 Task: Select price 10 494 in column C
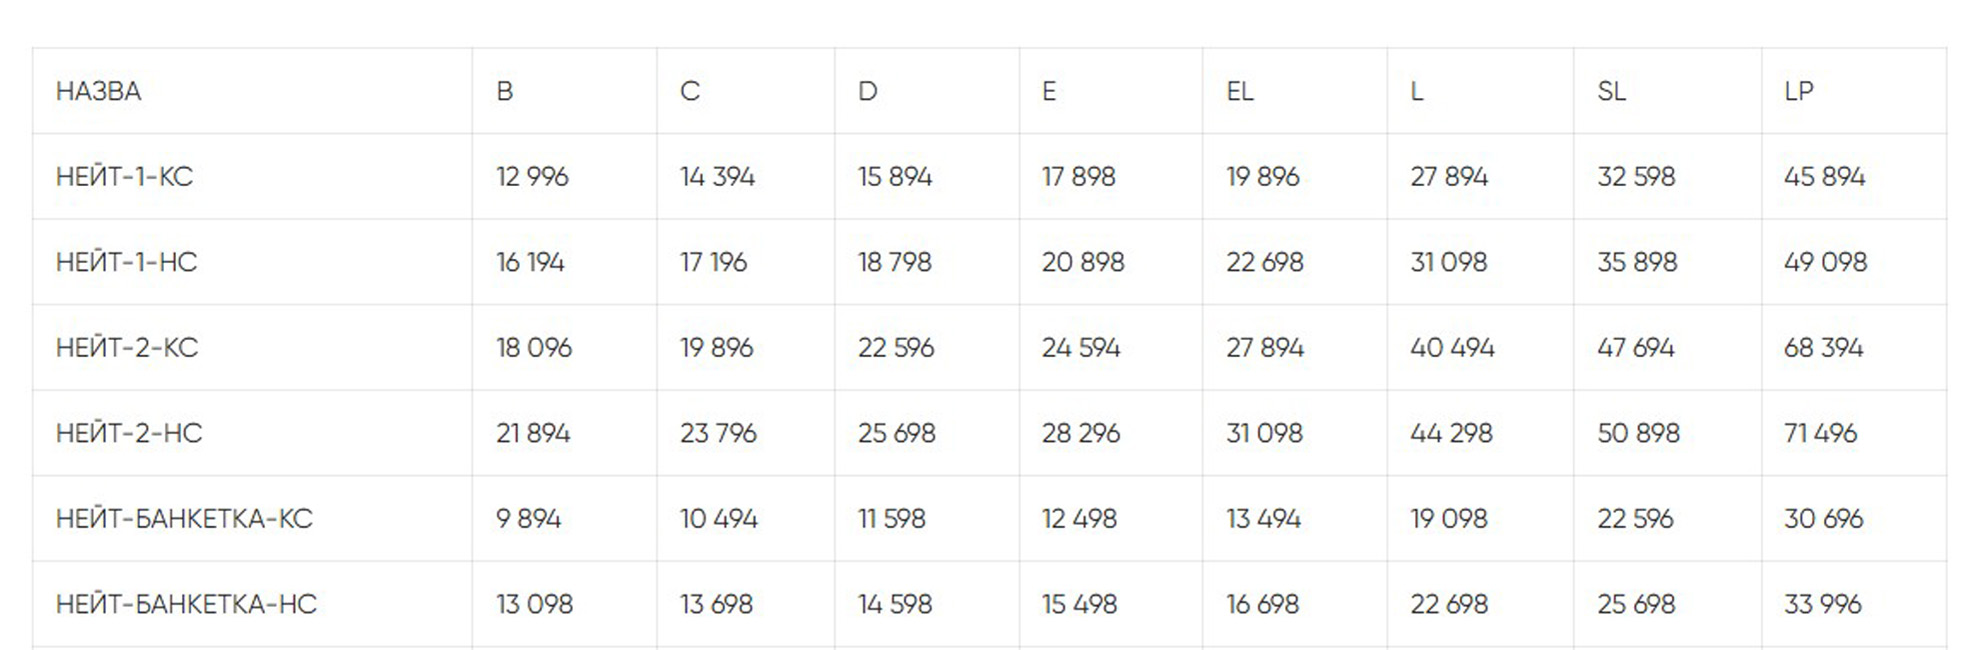tap(718, 519)
